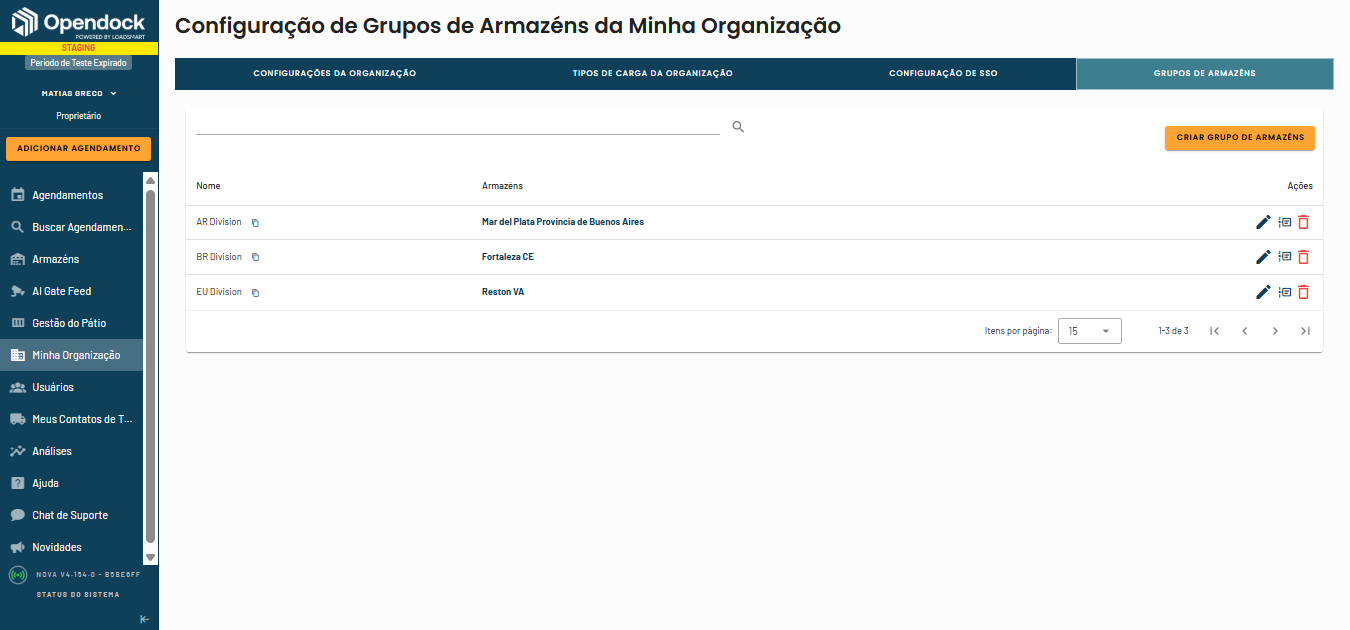Focus the warehouse group search field

tap(458, 126)
